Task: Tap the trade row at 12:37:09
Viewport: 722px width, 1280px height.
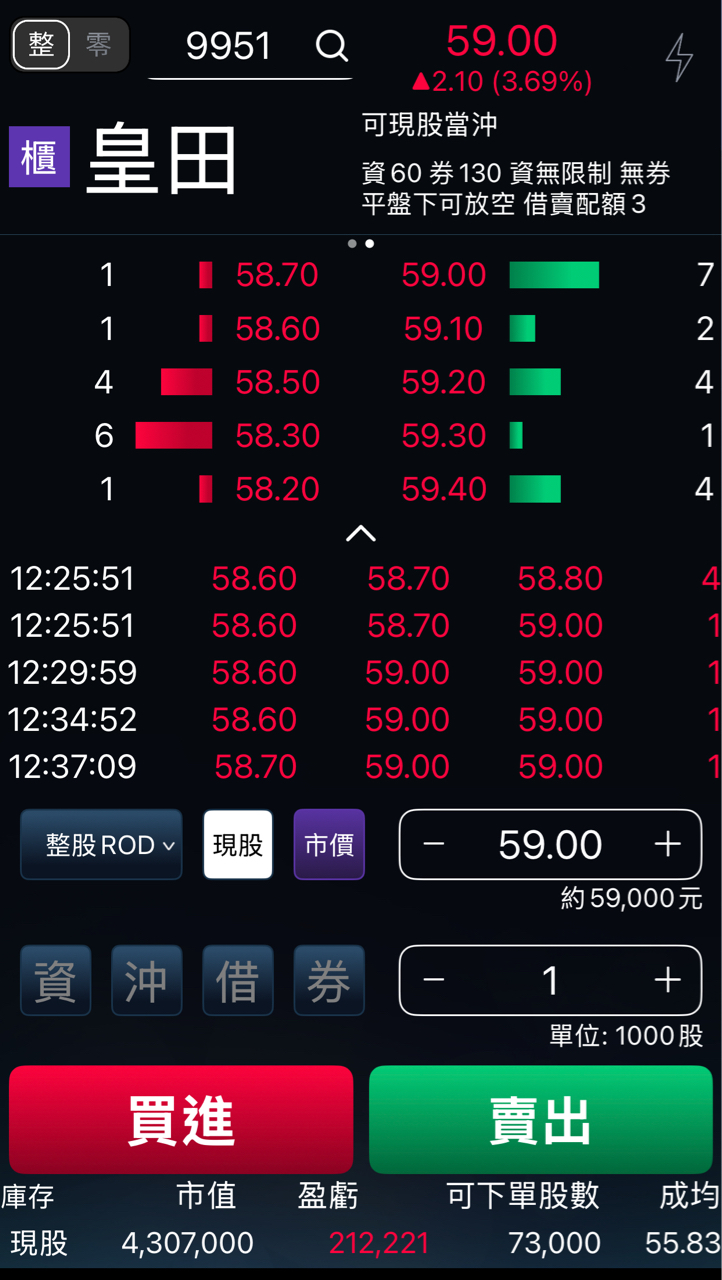Action: click(361, 766)
